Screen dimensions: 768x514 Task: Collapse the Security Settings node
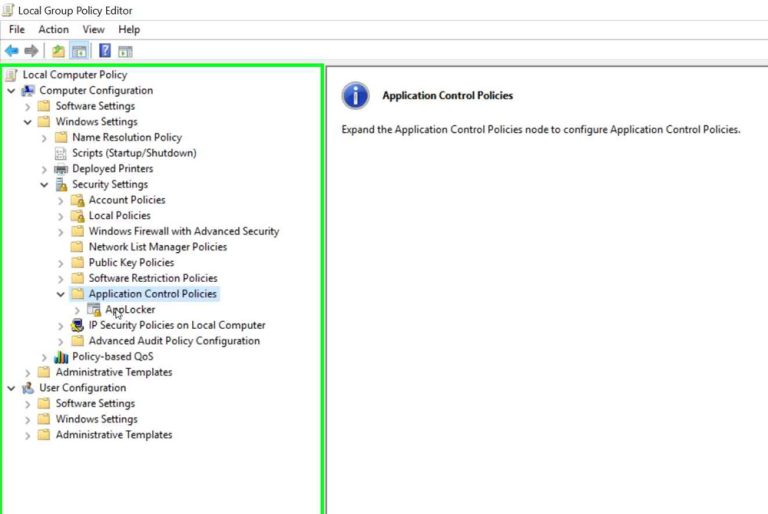tap(44, 185)
